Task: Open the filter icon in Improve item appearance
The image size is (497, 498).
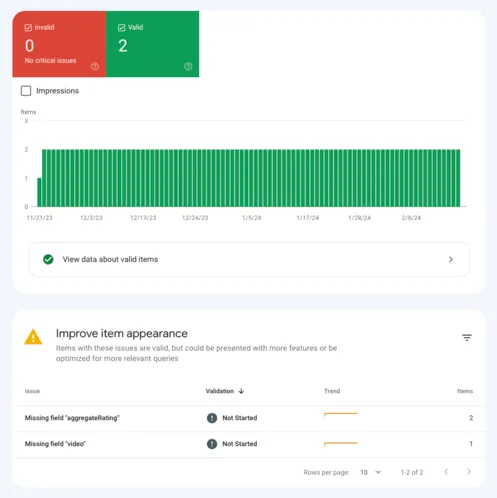Action: click(x=467, y=338)
